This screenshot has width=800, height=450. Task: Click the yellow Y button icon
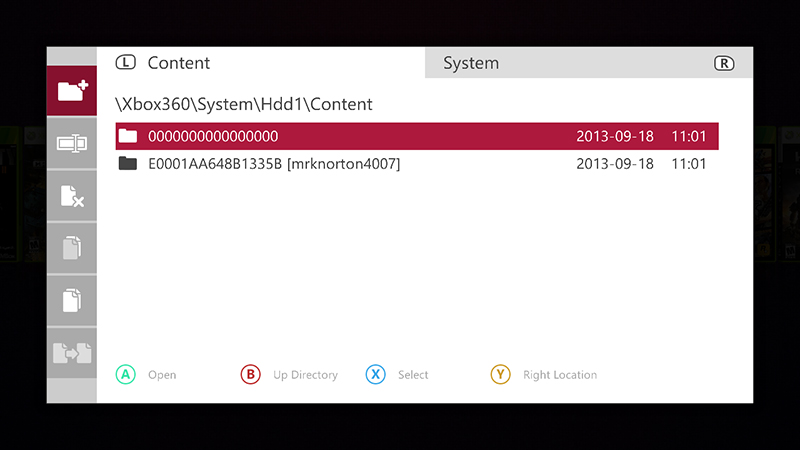tap(501, 374)
